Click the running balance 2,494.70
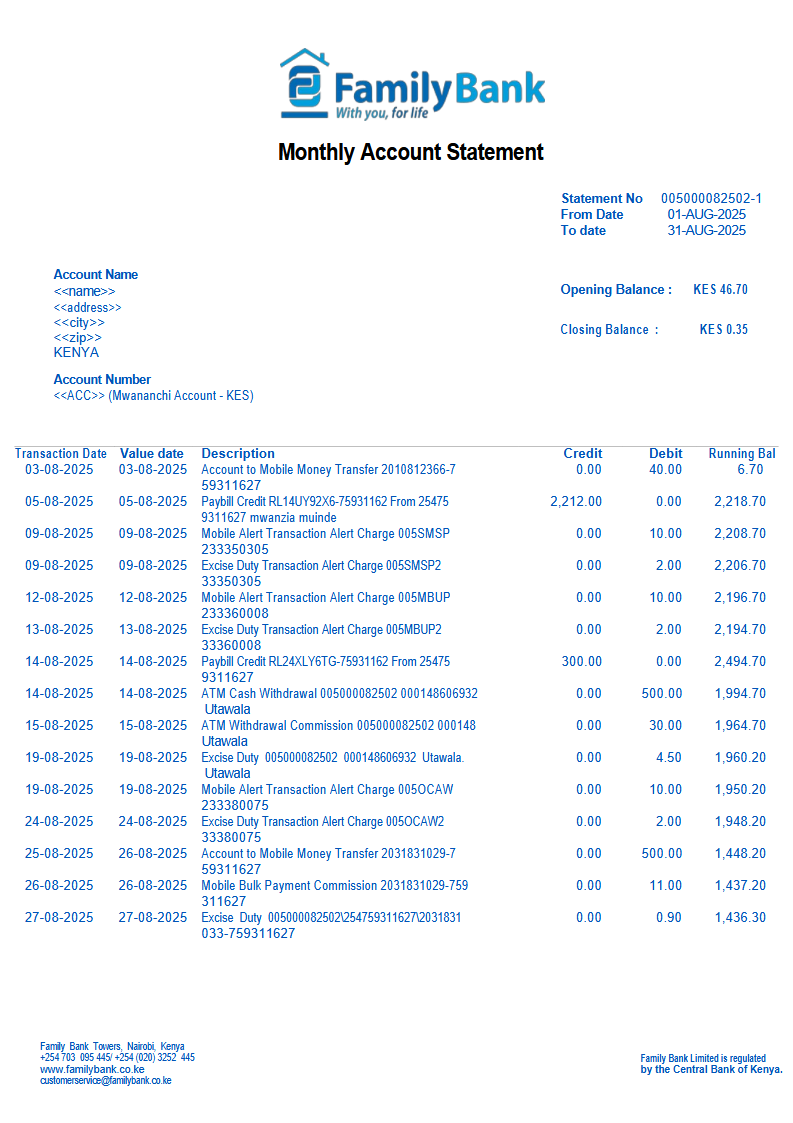The height and width of the screenshot is (1123, 793). click(739, 661)
